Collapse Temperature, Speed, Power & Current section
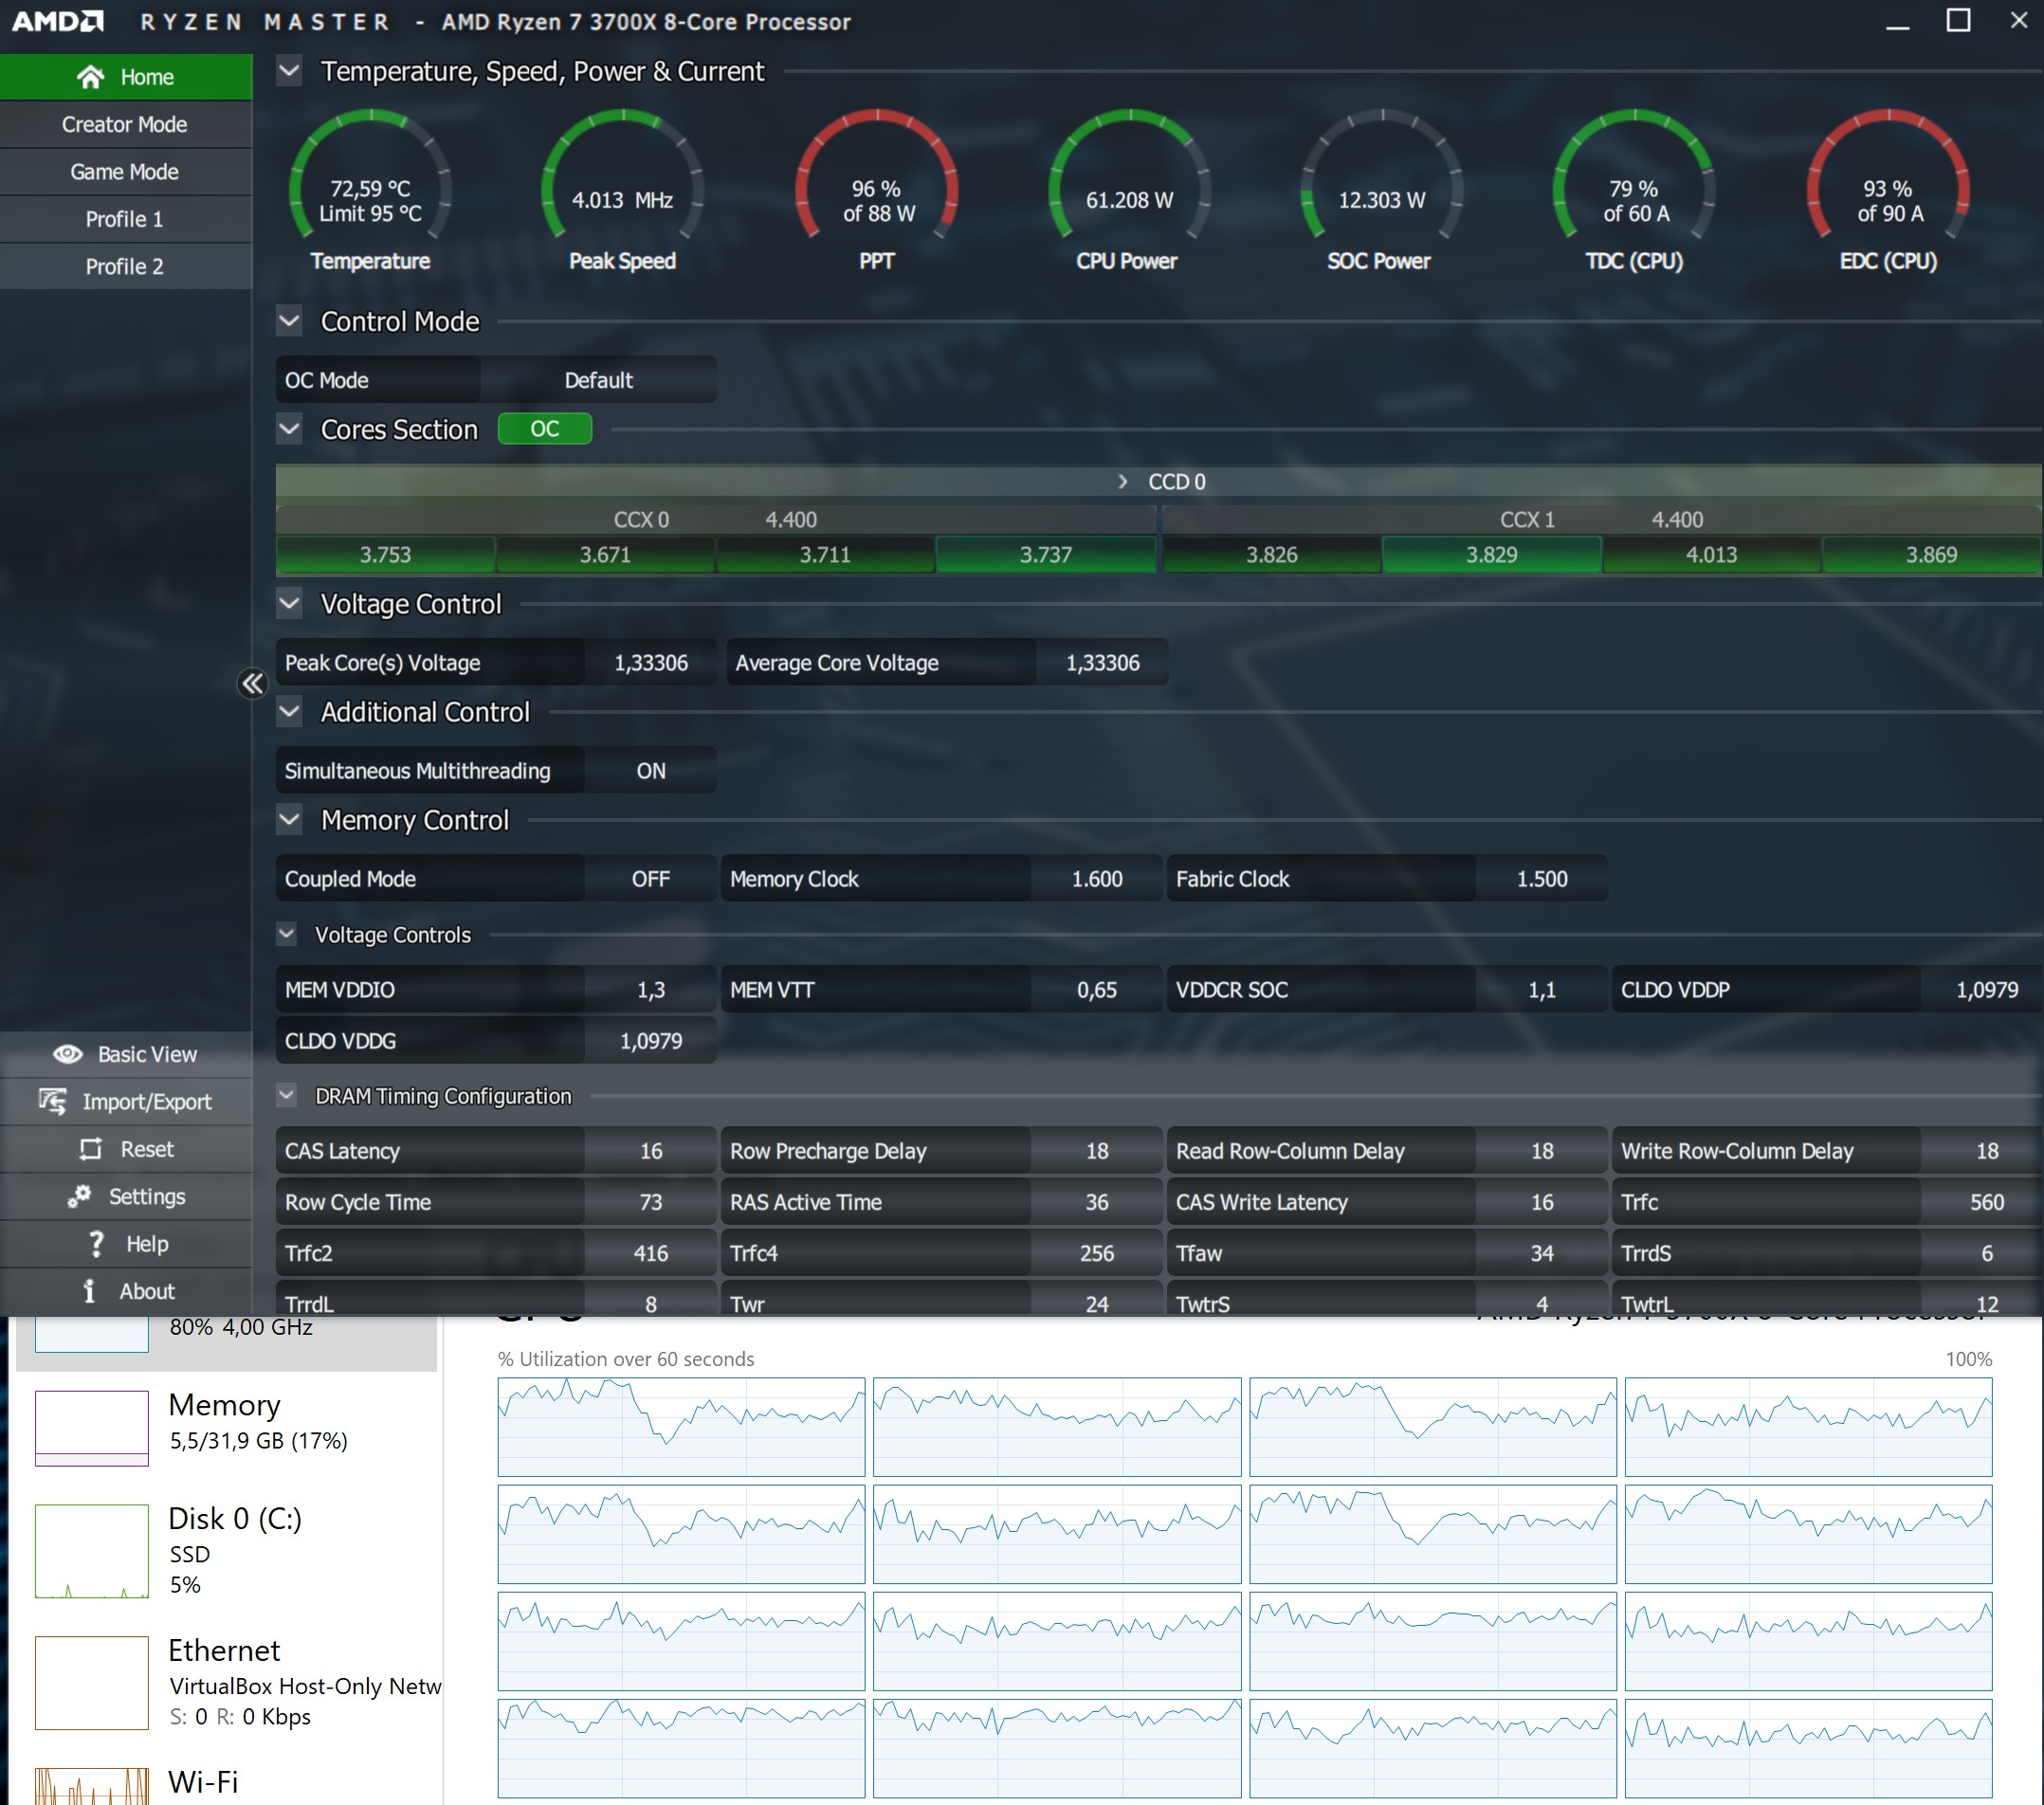This screenshot has height=1805, width=2044. point(289,71)
